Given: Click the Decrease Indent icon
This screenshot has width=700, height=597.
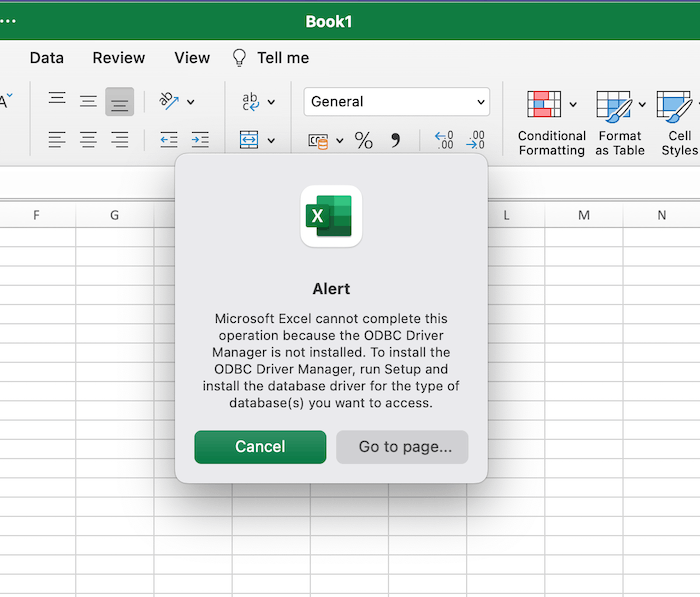Looking at the screenshot, I should [x=169, y=140].
